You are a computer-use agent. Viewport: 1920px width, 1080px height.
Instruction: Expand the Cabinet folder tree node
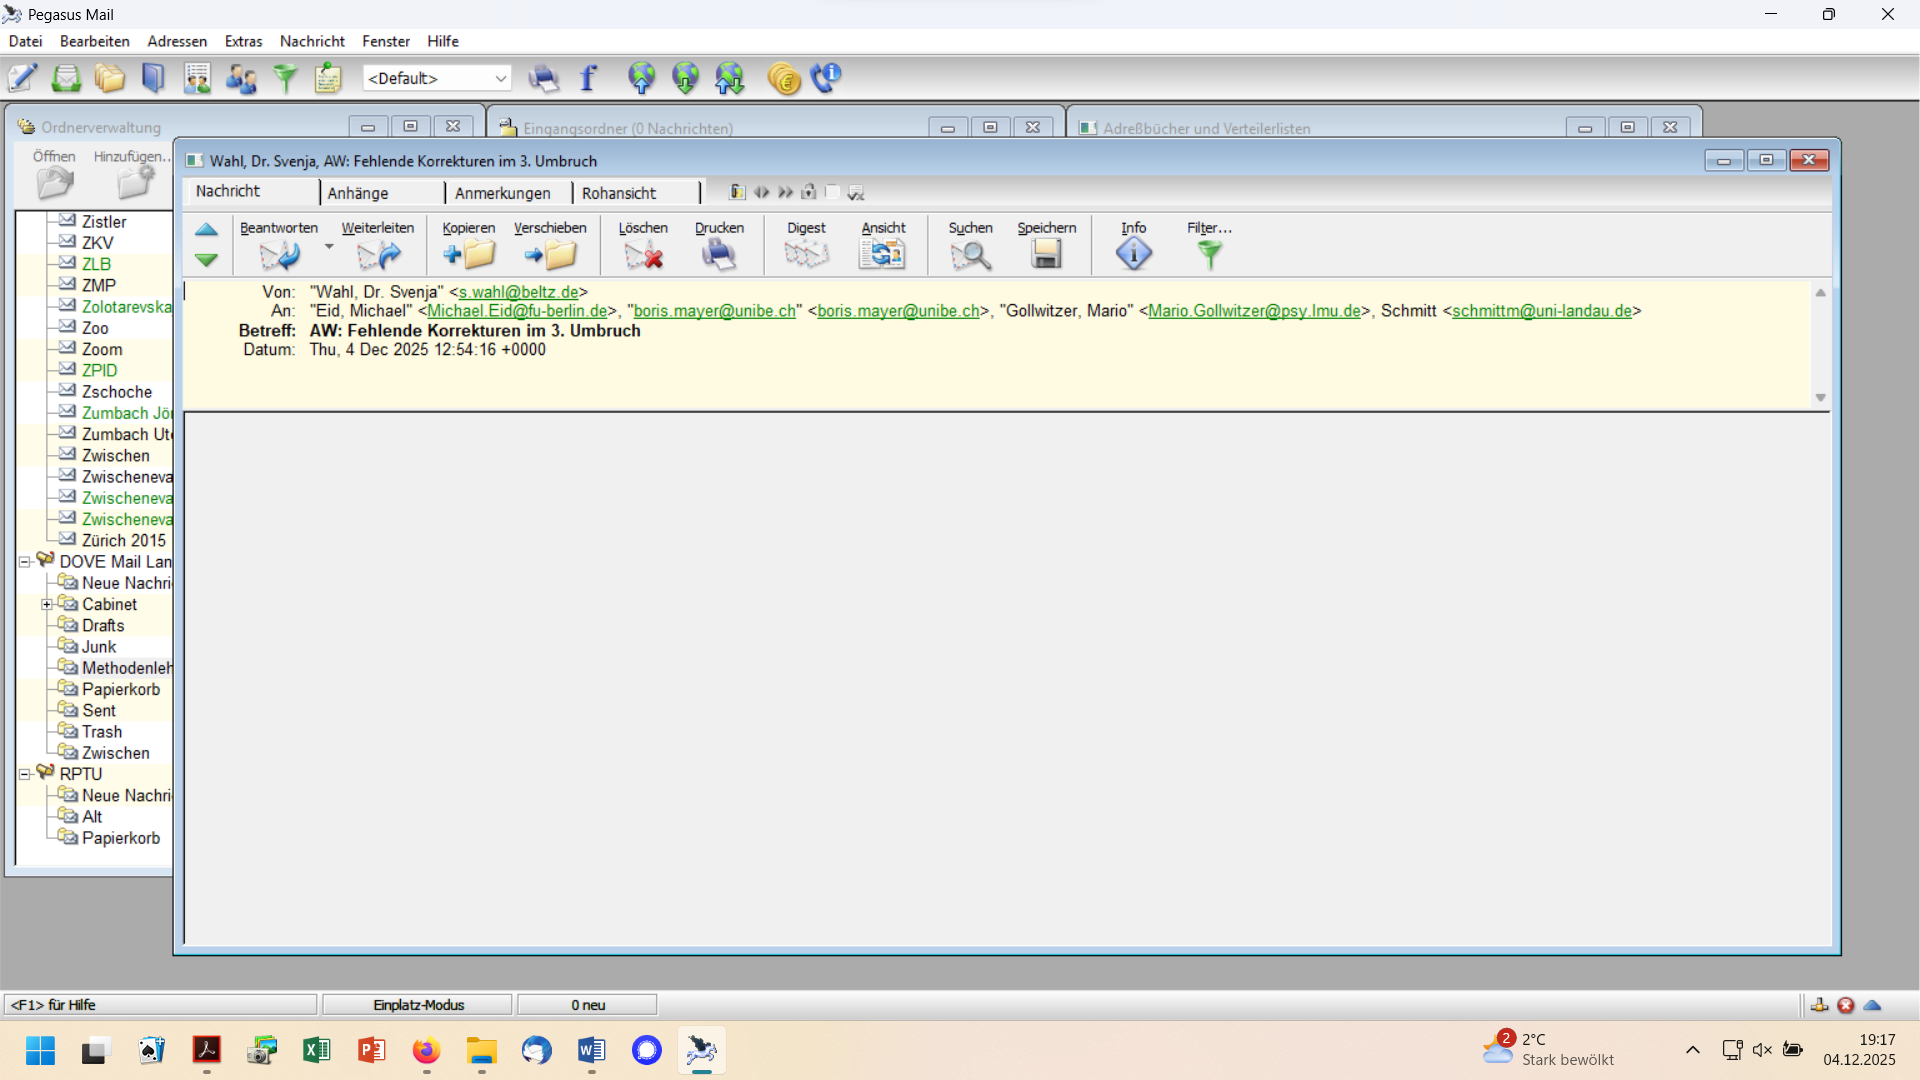pyautogui.click(x=46, y=604)
